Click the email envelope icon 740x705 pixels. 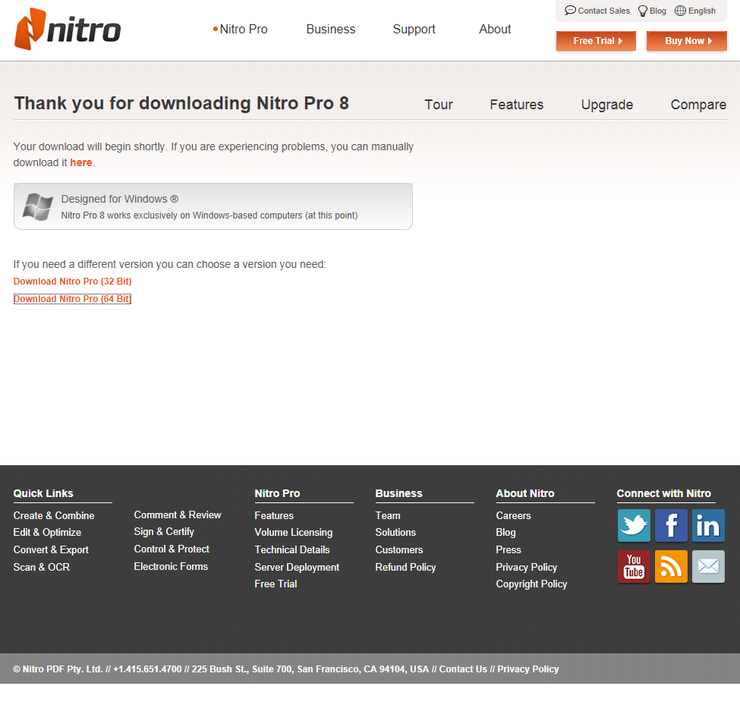tap(708, 567)
